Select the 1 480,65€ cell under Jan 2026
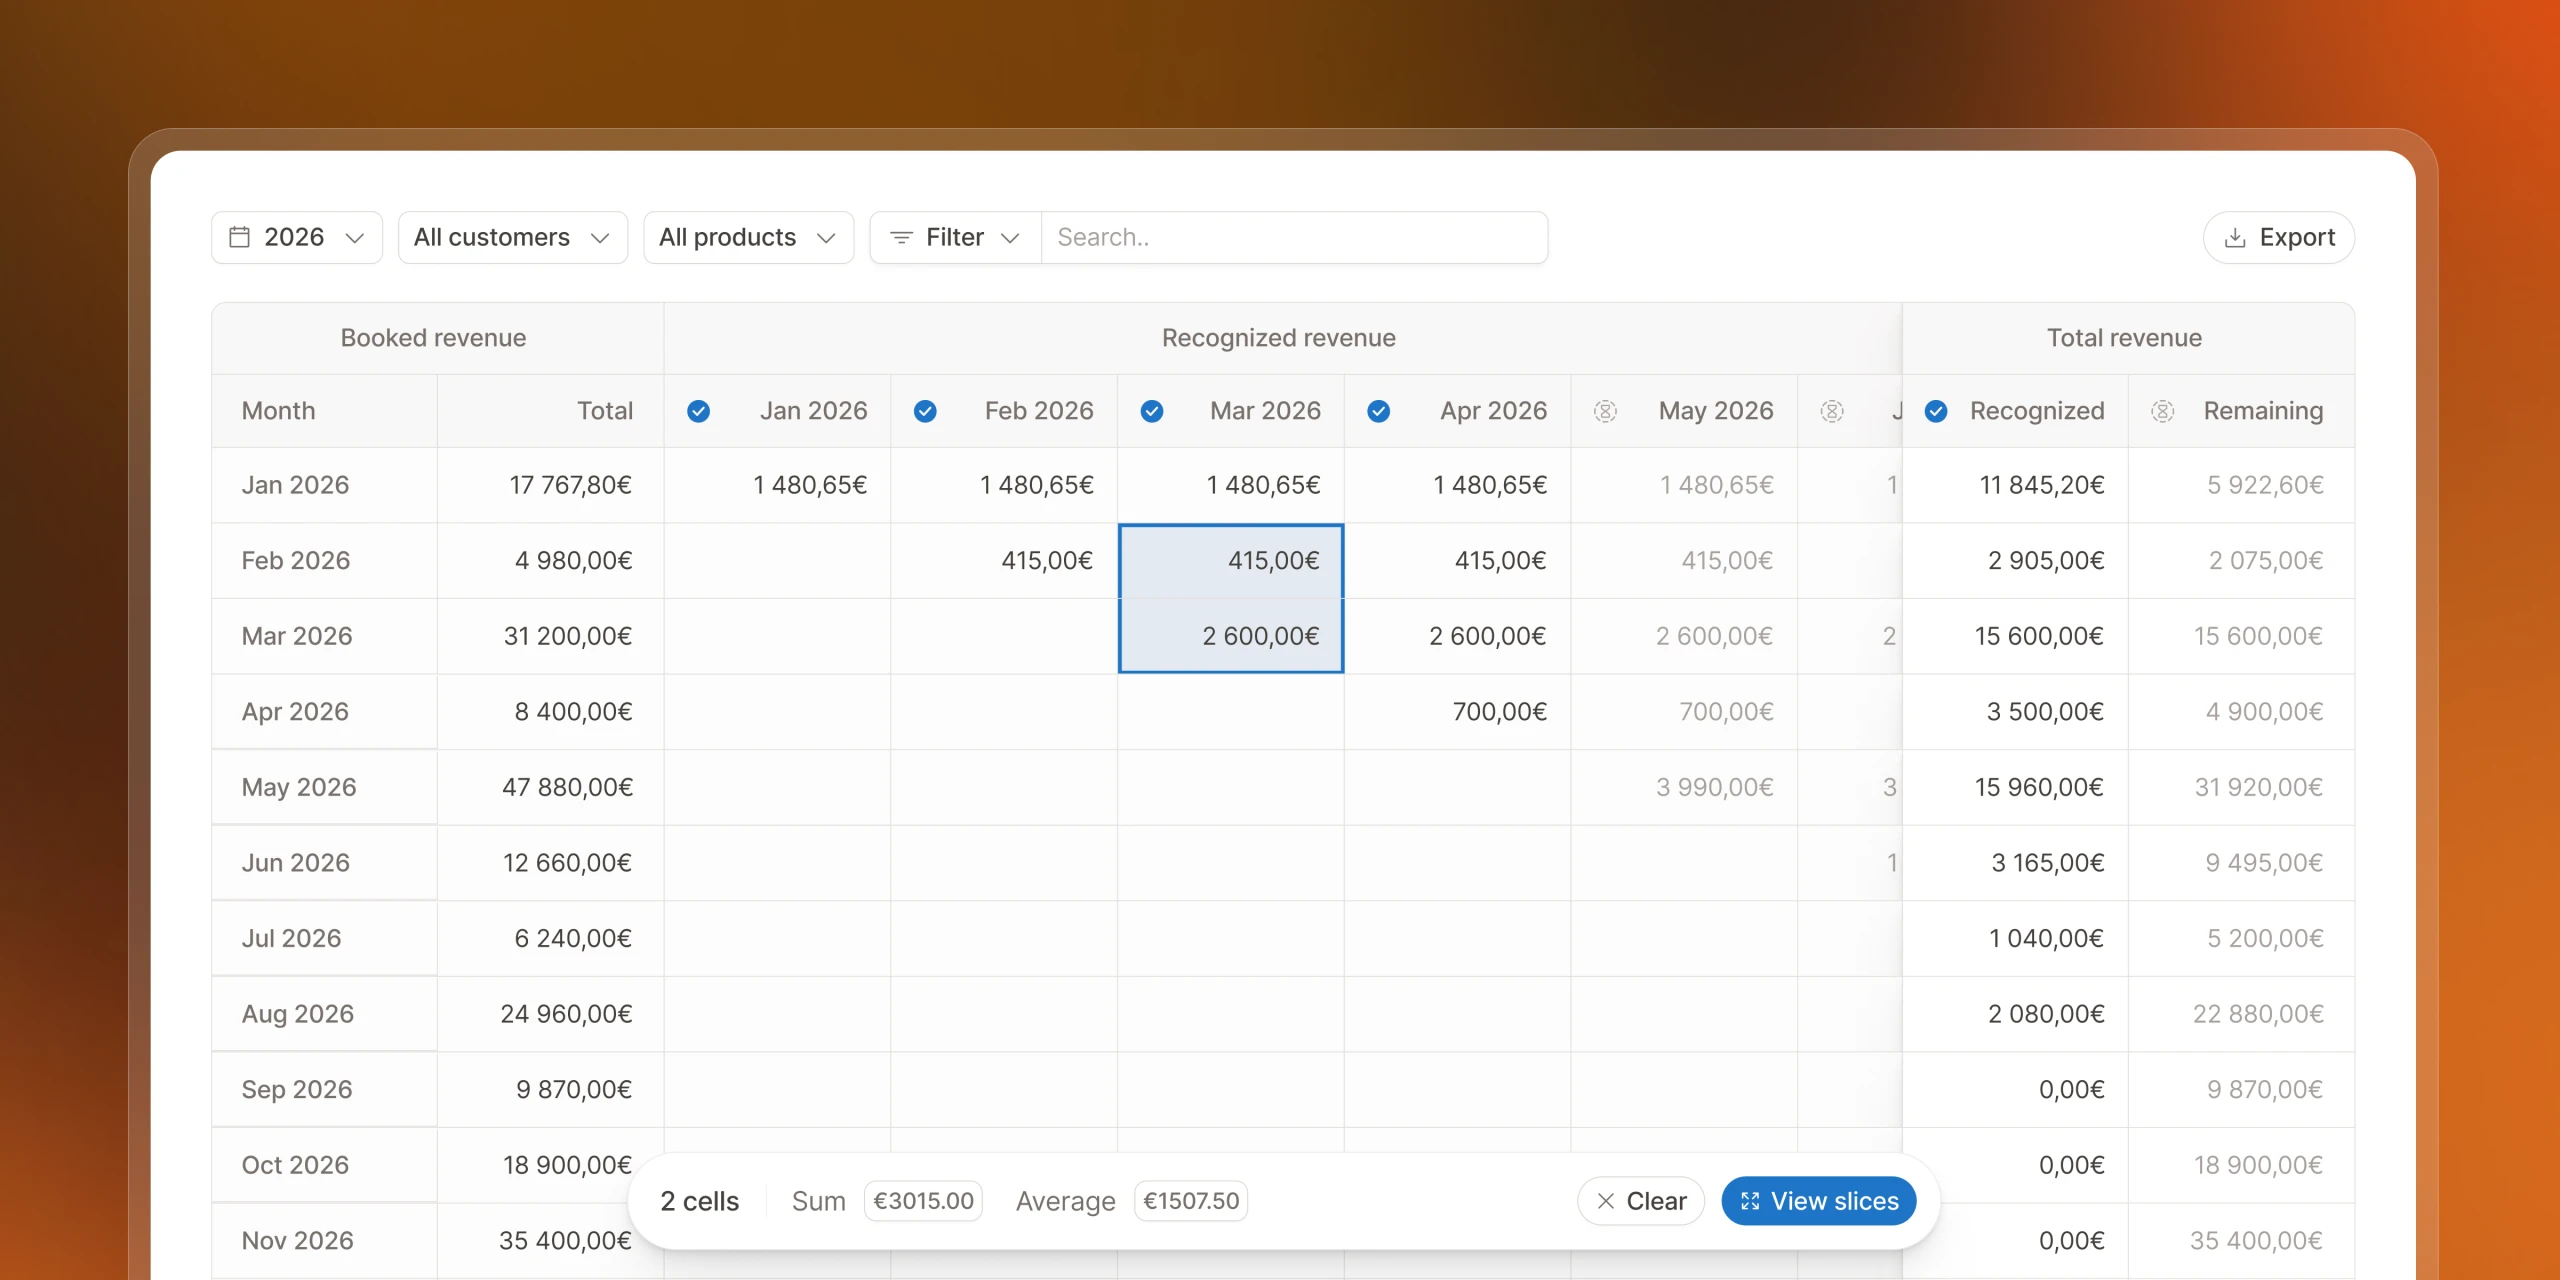2560x1280 pixels. 778,485
